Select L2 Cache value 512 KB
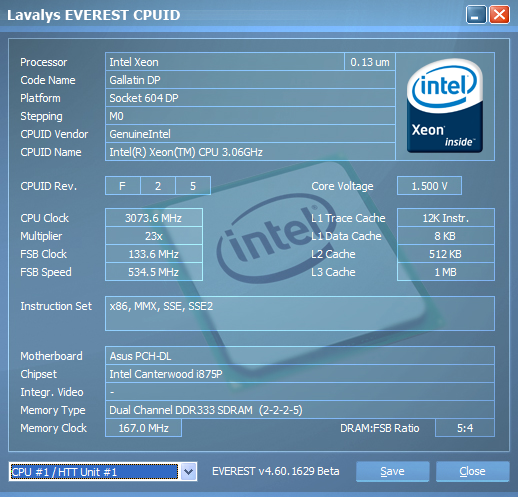Image resolution: width=518 pixels, height=497 pixels. pos(446,254)
